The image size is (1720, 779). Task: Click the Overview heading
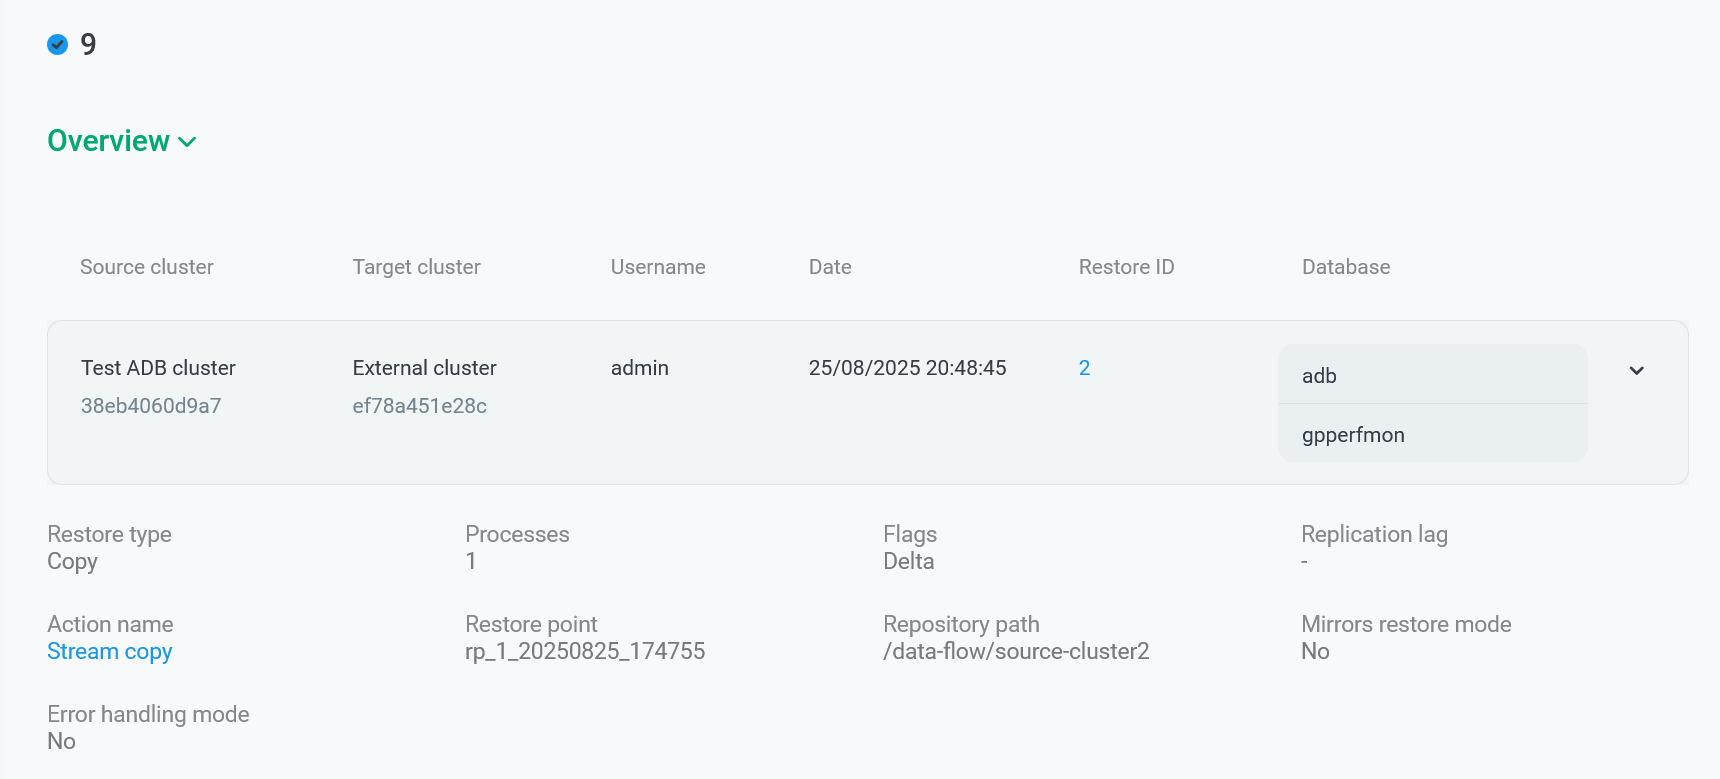(108, 141)
